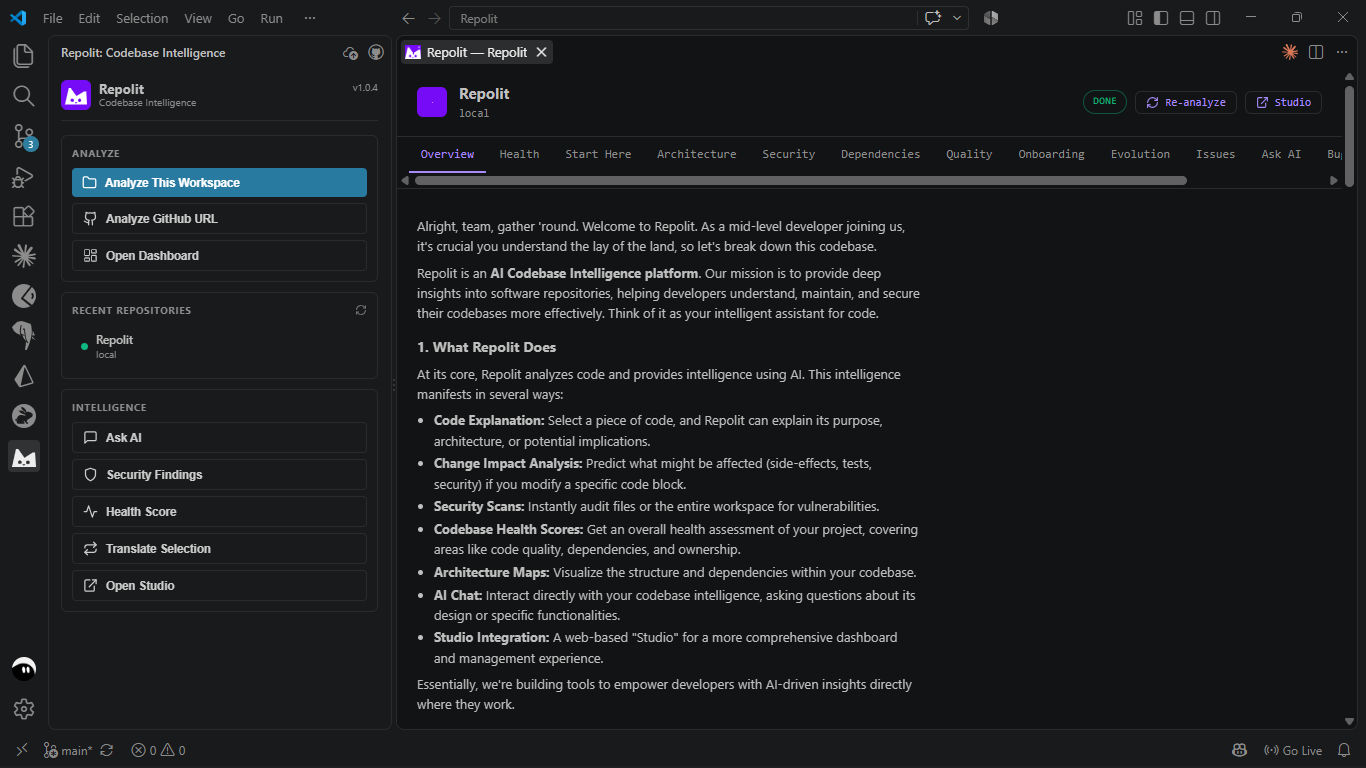Click the elephant icon in activity bar
Viewport: 1366px width, 768px height.
(x=24, y=336)
